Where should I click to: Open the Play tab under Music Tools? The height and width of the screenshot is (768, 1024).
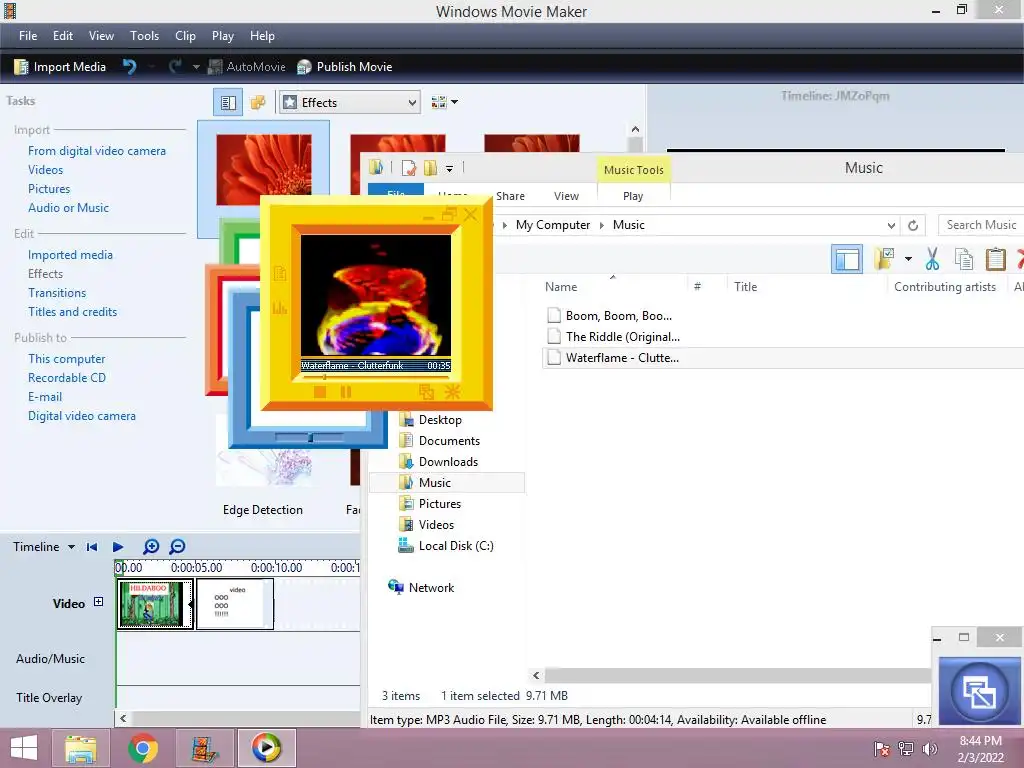[x=633, y=196]
